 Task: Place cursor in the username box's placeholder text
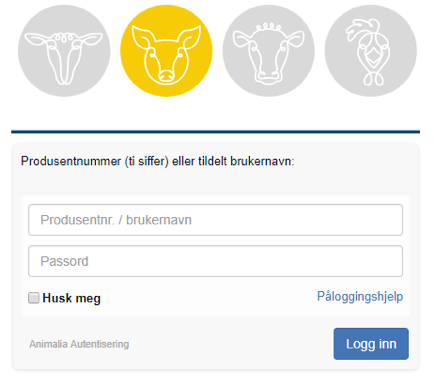click(x=116, y=220)
